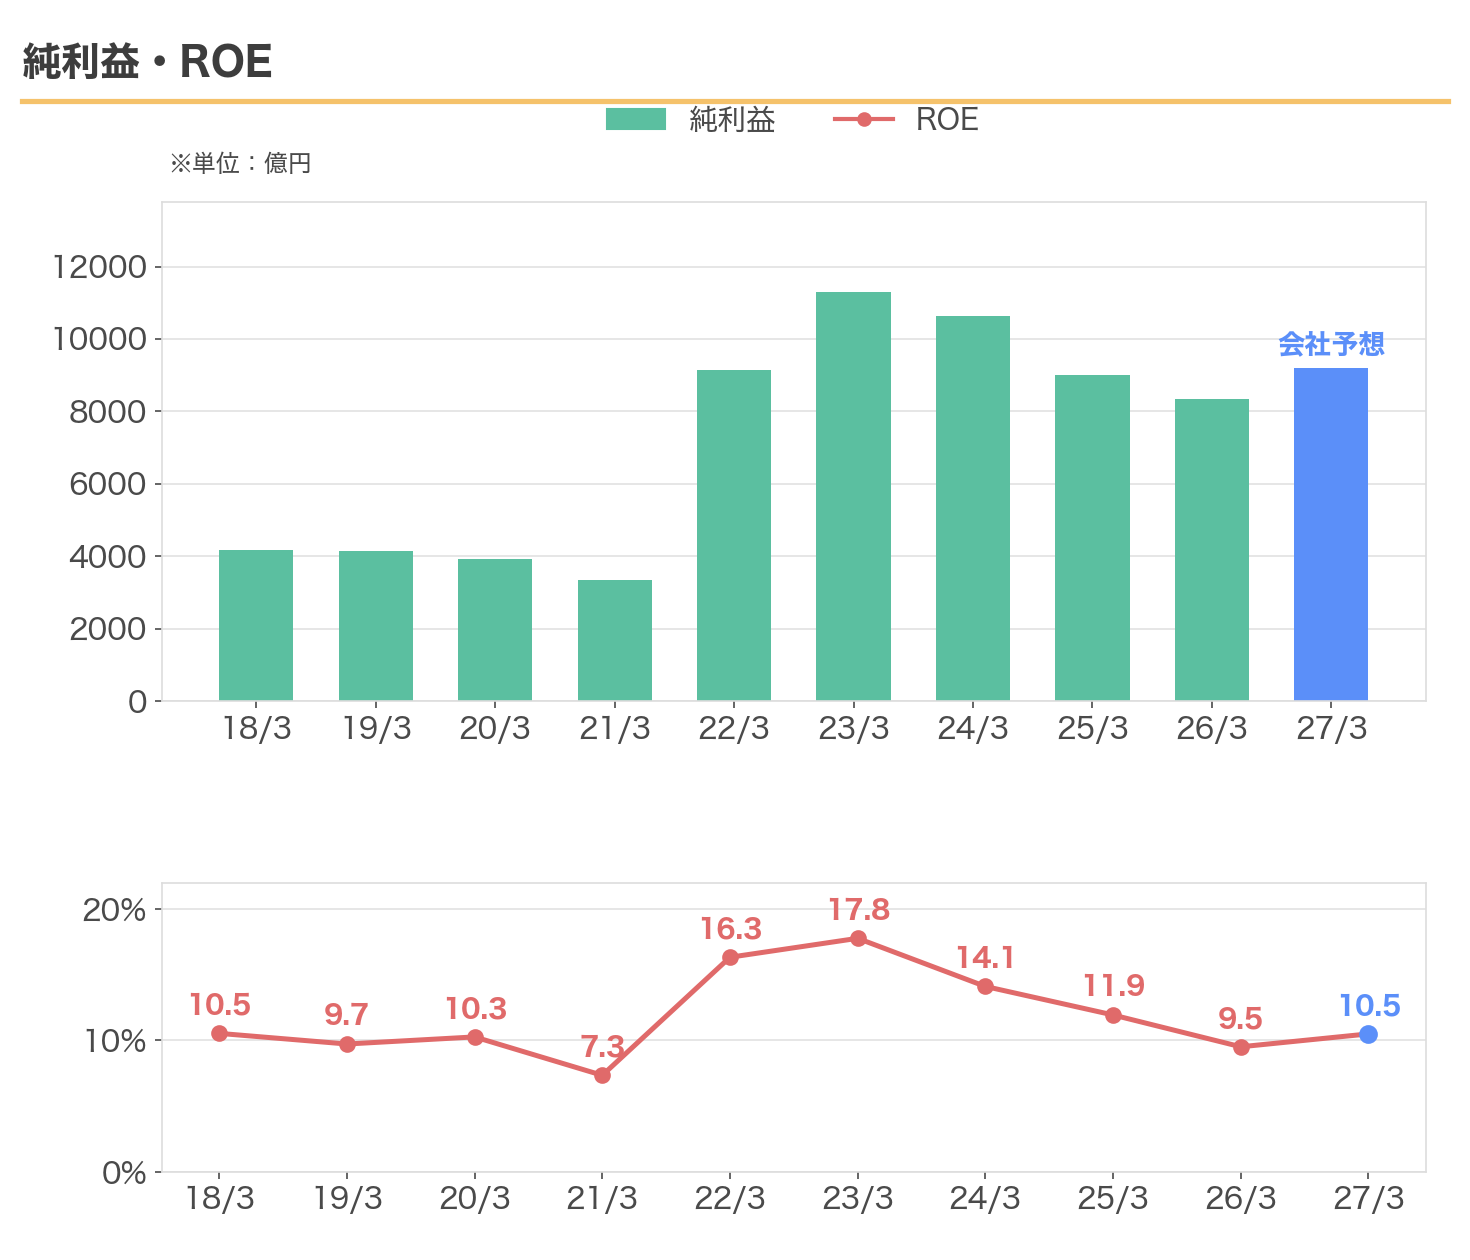Image resolution: width=1470 pixels, height=1260 pixels.
Task: Click the tallest bar for 23/3
Action: tap(853, 496)
